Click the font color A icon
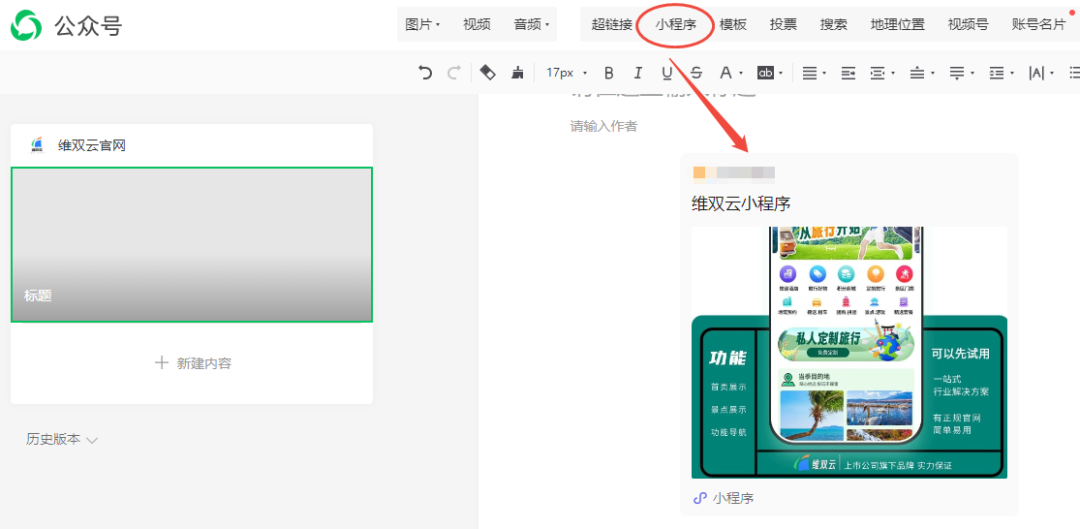This screenshot has height=529, width=1080. pyautogui.click(x=725, y=72)
